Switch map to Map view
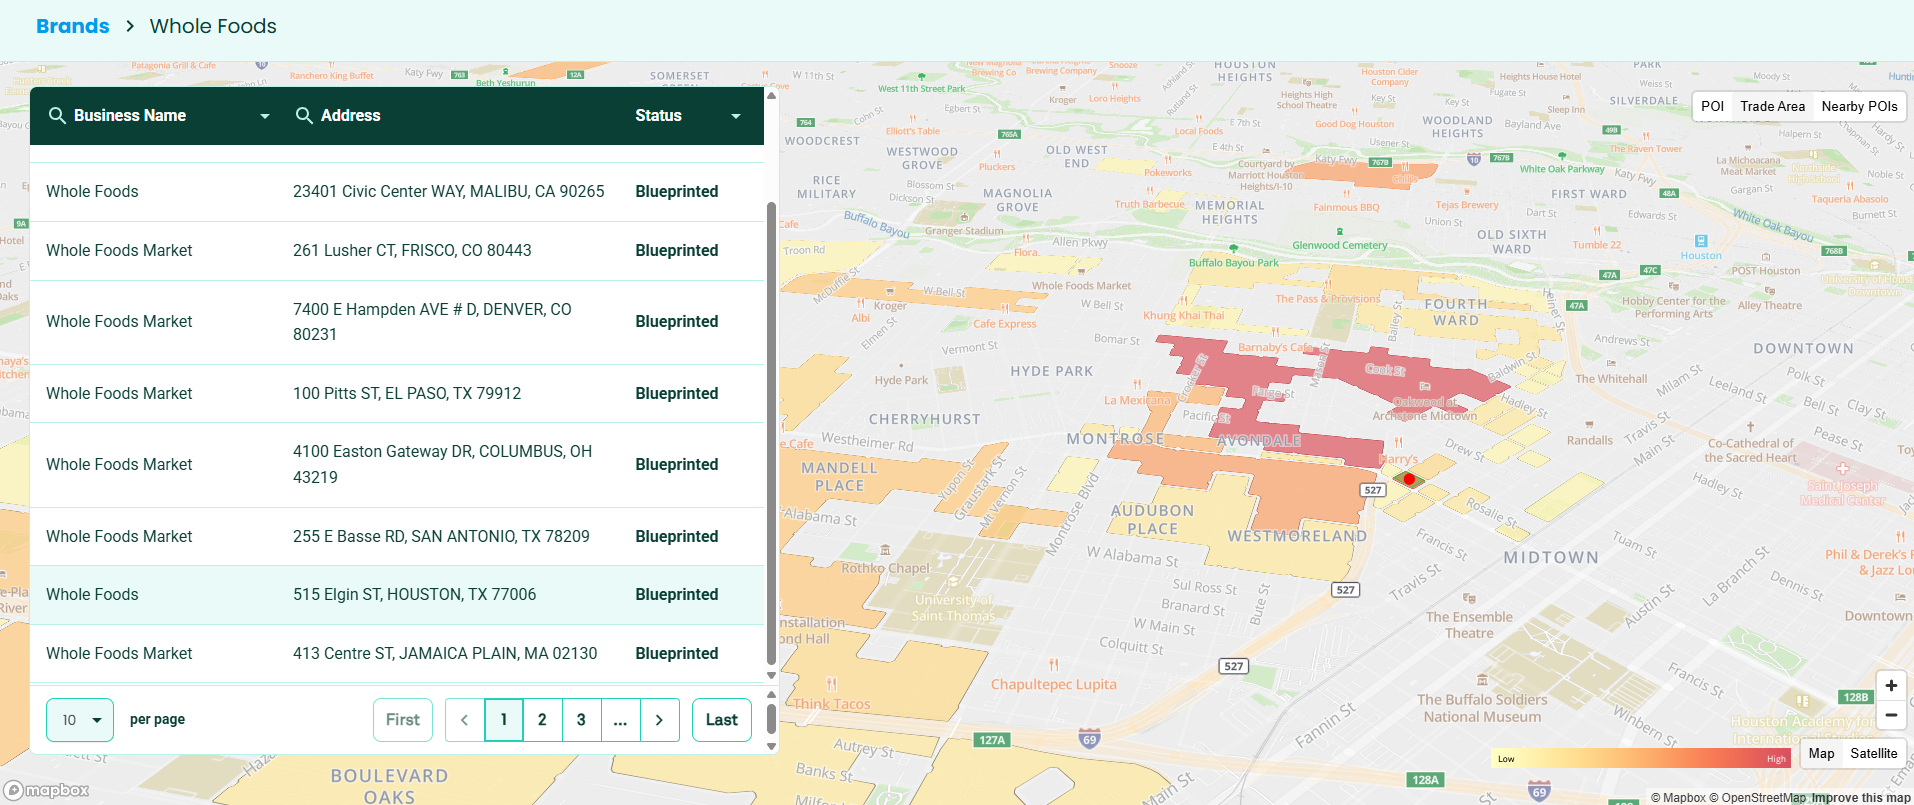1914x805 pixels. 1821,754
